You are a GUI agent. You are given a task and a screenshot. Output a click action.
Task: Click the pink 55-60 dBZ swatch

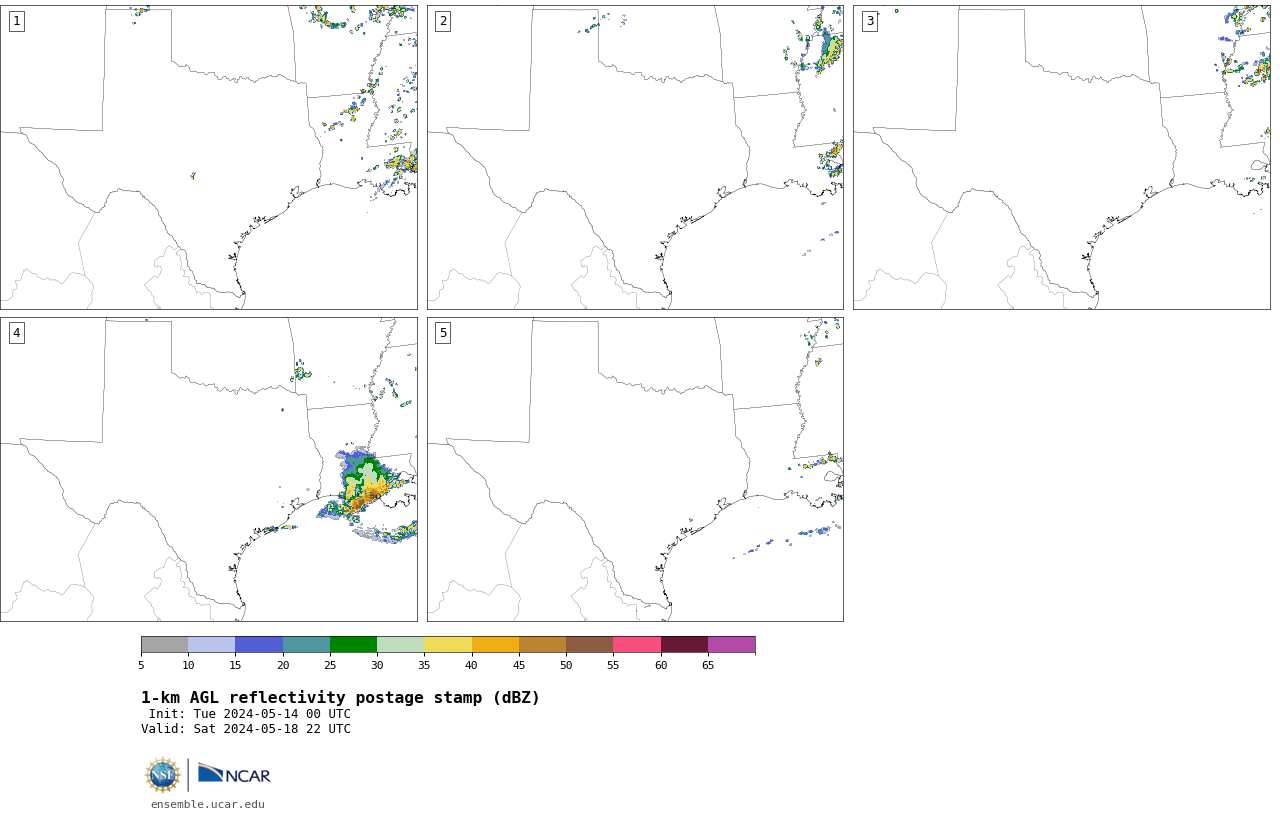pos(637,644)
